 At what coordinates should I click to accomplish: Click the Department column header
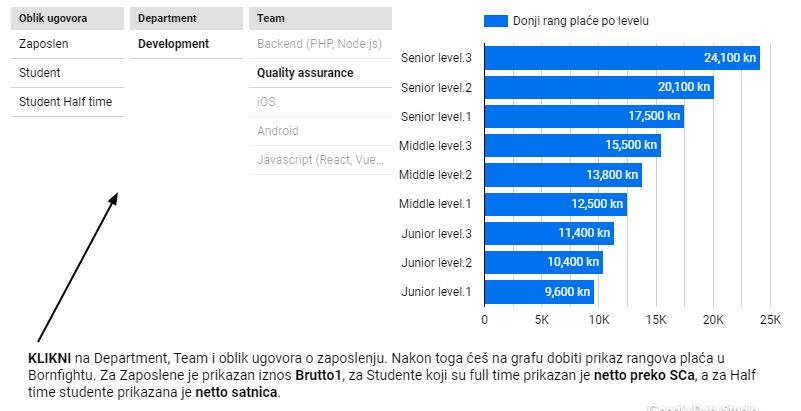[186, 18]
